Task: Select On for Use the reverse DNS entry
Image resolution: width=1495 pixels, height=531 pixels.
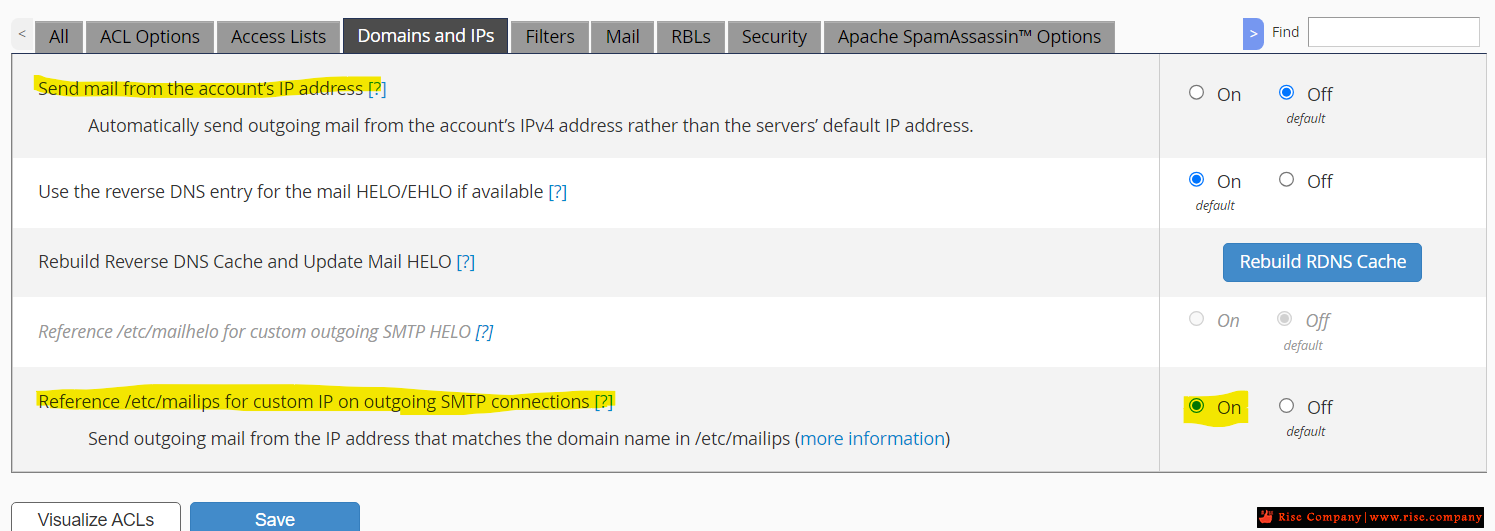Action: tap(1196, 180)
